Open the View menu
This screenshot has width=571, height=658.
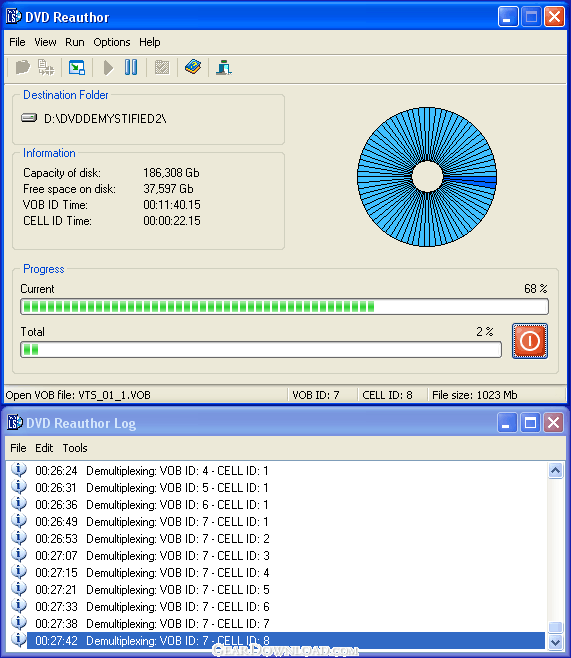(45, 42)
